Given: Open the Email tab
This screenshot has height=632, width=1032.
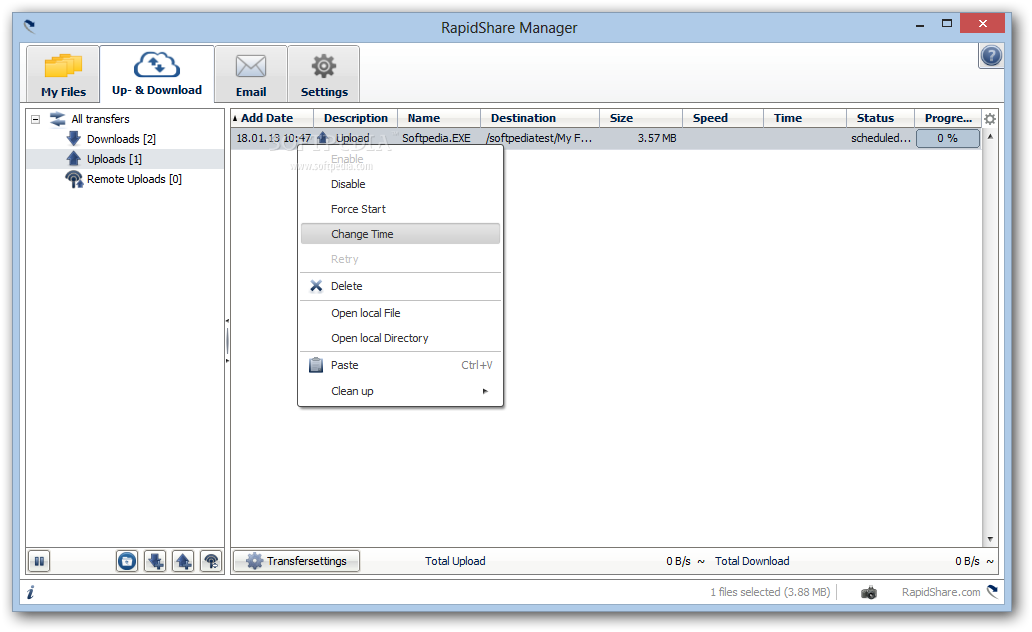Looking at the screenshot, I should [251, 74].
